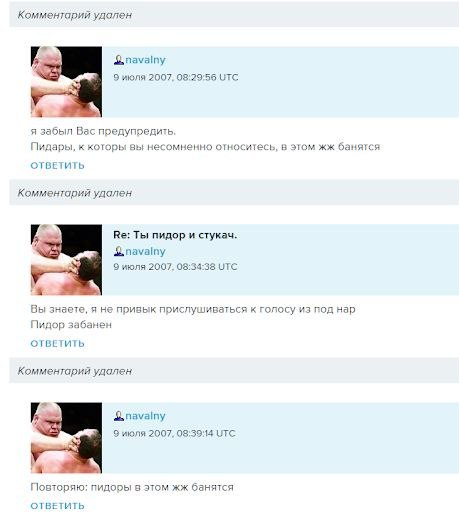Open navalny username link in 08:29:56 comment
Image resolution: width=459 pixels, height=512 pixels.
click(x=145, y=60)
